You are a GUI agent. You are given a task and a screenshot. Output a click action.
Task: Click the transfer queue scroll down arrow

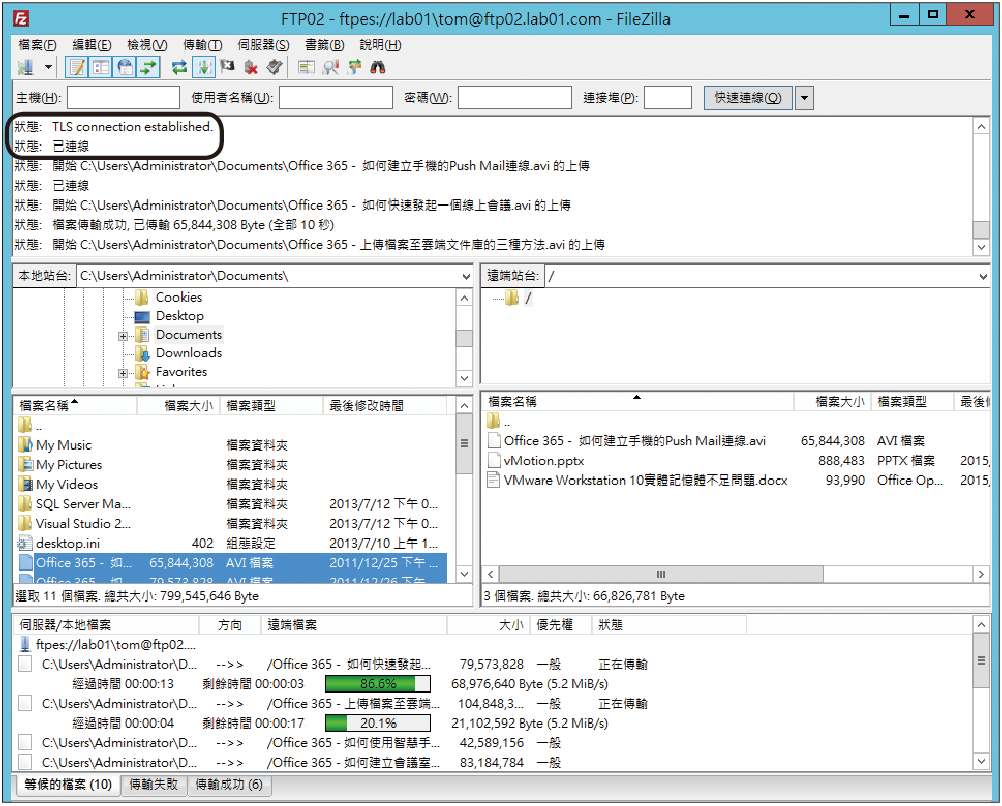coord(981,761)
